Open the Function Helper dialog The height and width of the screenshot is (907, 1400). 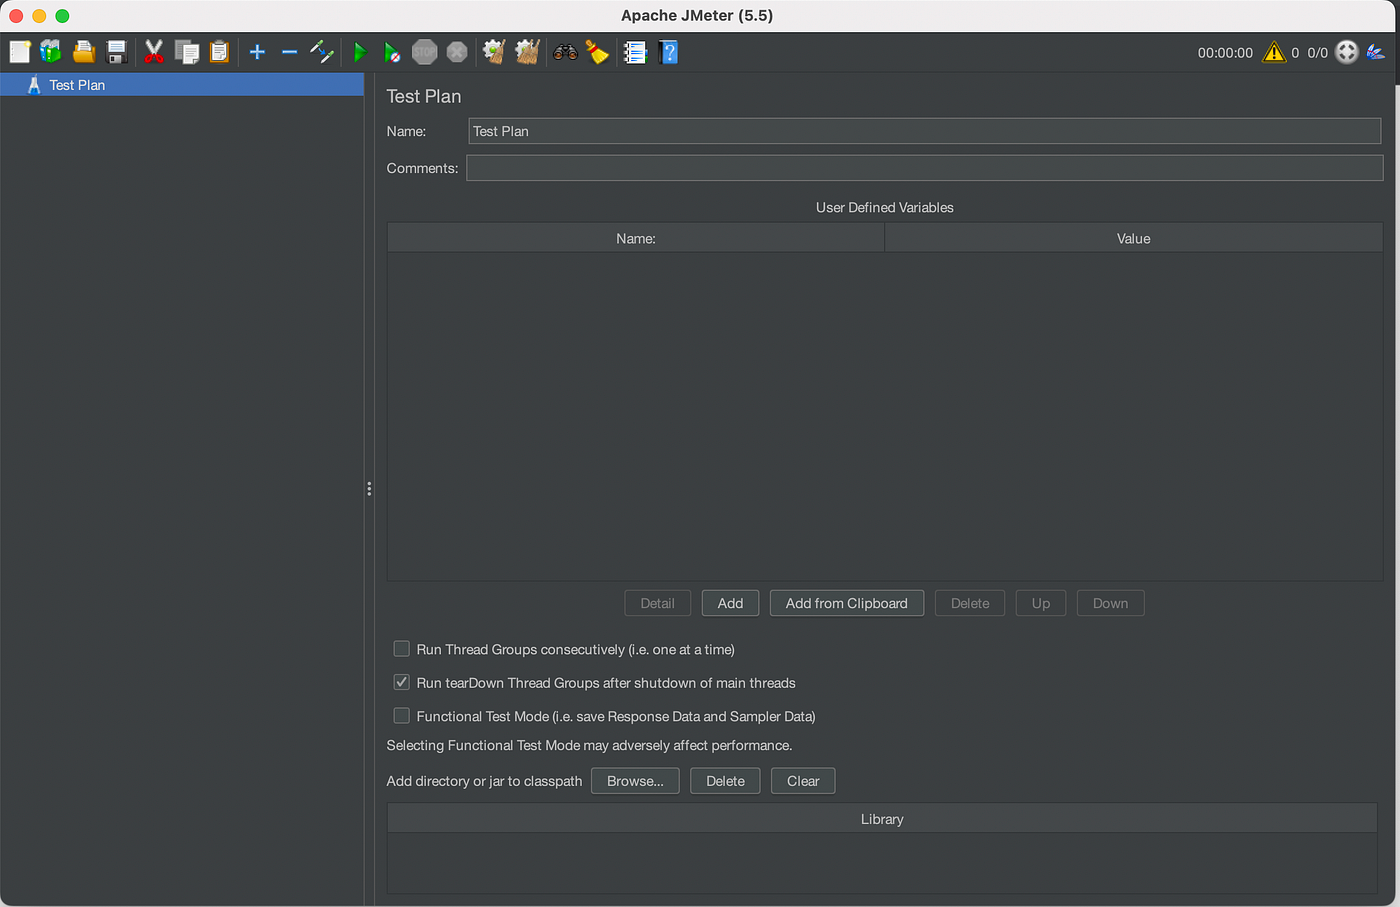635,51
